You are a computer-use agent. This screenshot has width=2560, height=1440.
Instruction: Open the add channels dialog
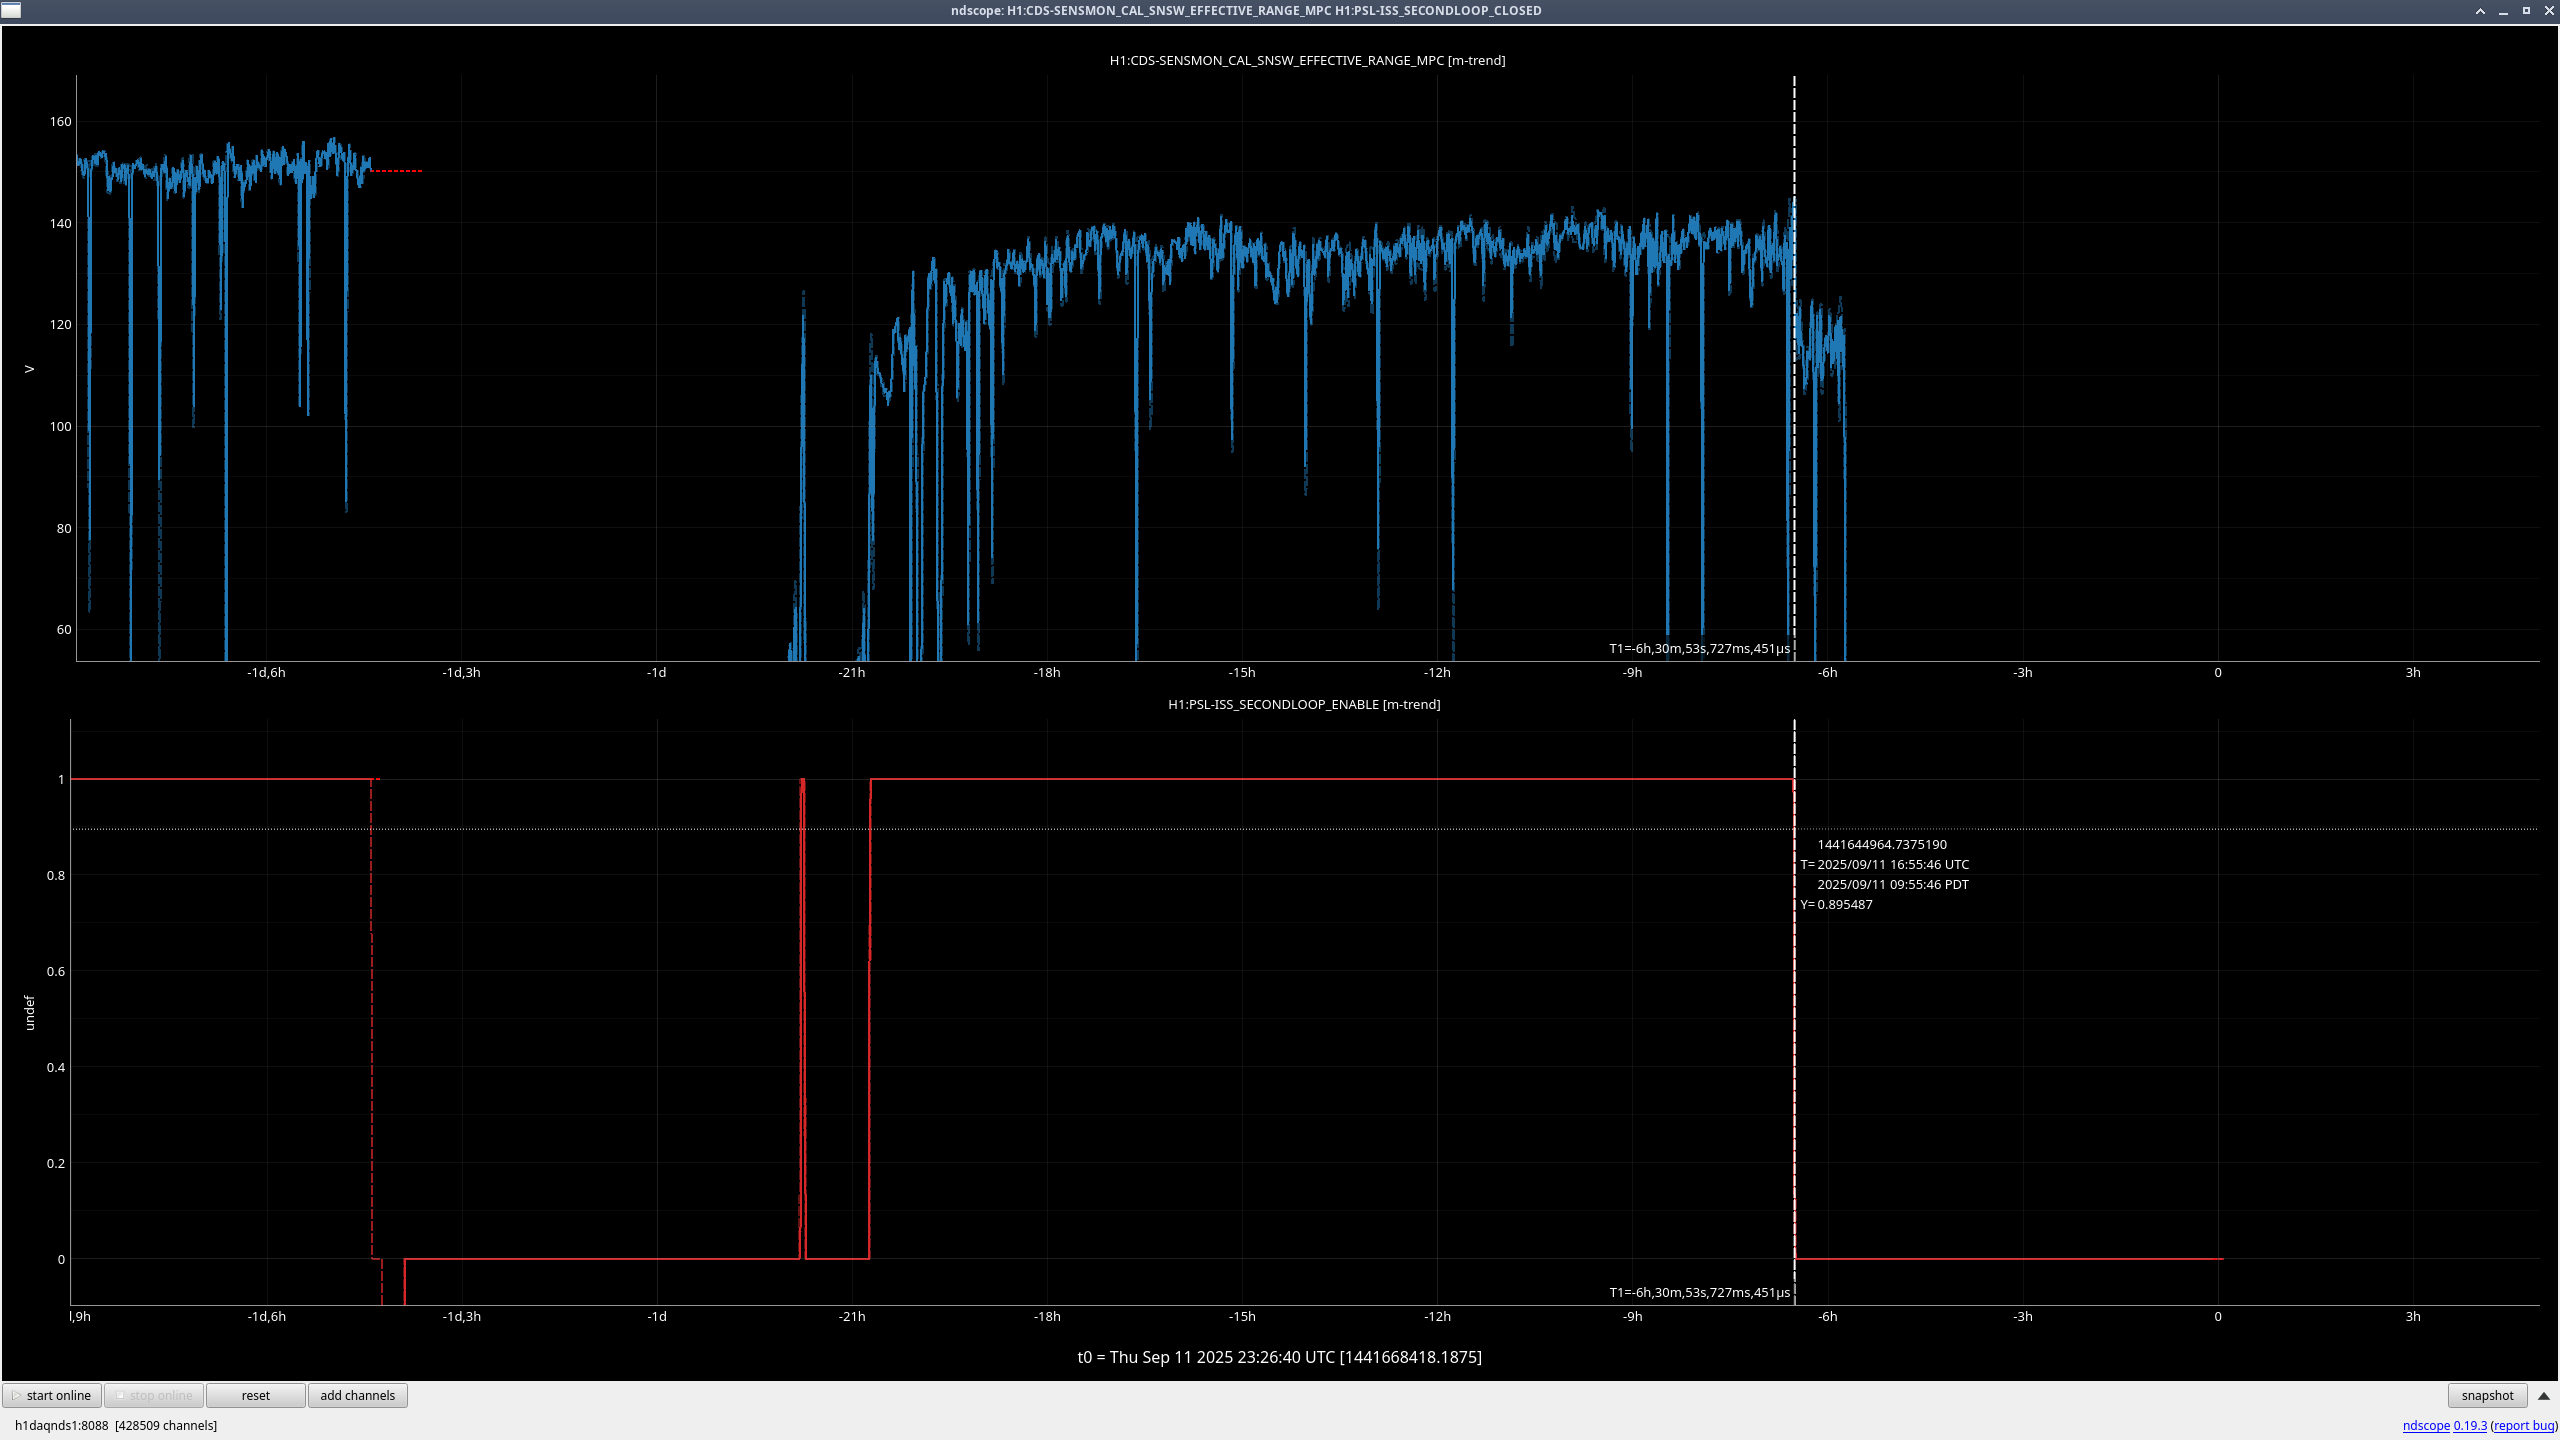coord(358,1395)
